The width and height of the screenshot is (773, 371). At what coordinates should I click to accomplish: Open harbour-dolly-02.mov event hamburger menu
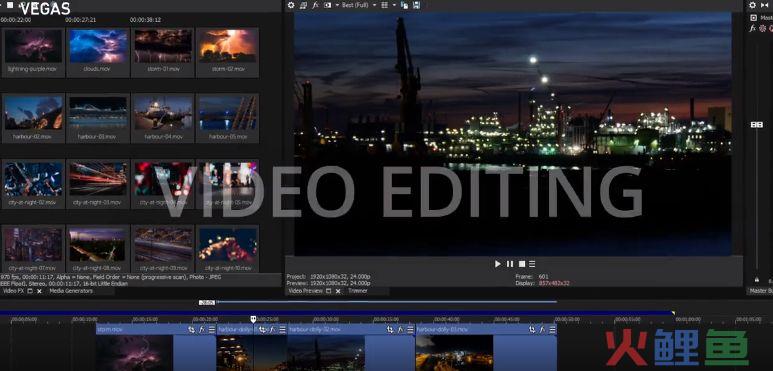coord(410,330)
